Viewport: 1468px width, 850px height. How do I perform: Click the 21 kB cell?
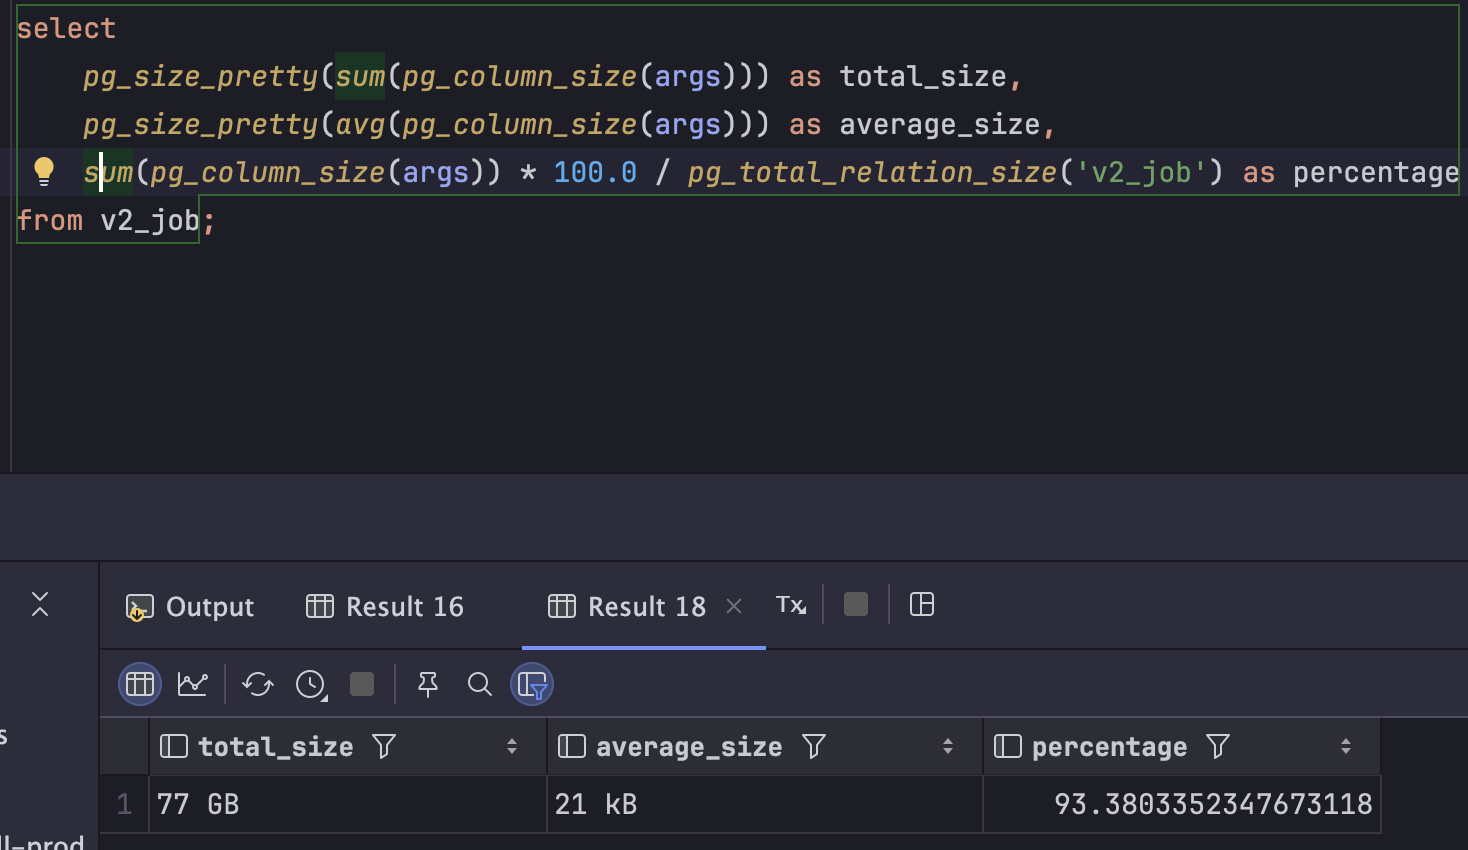765,804
